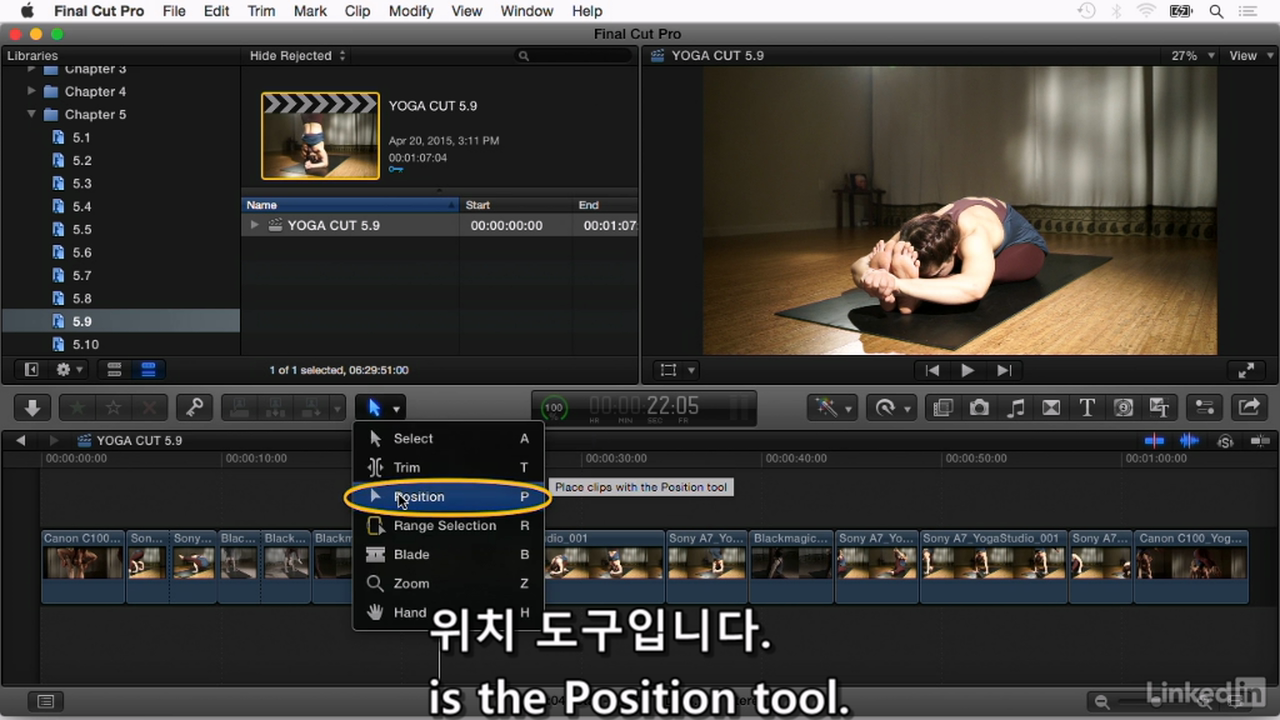Open the browser gear action menu
The image size is (1280, 720).
tap(70, 370)
